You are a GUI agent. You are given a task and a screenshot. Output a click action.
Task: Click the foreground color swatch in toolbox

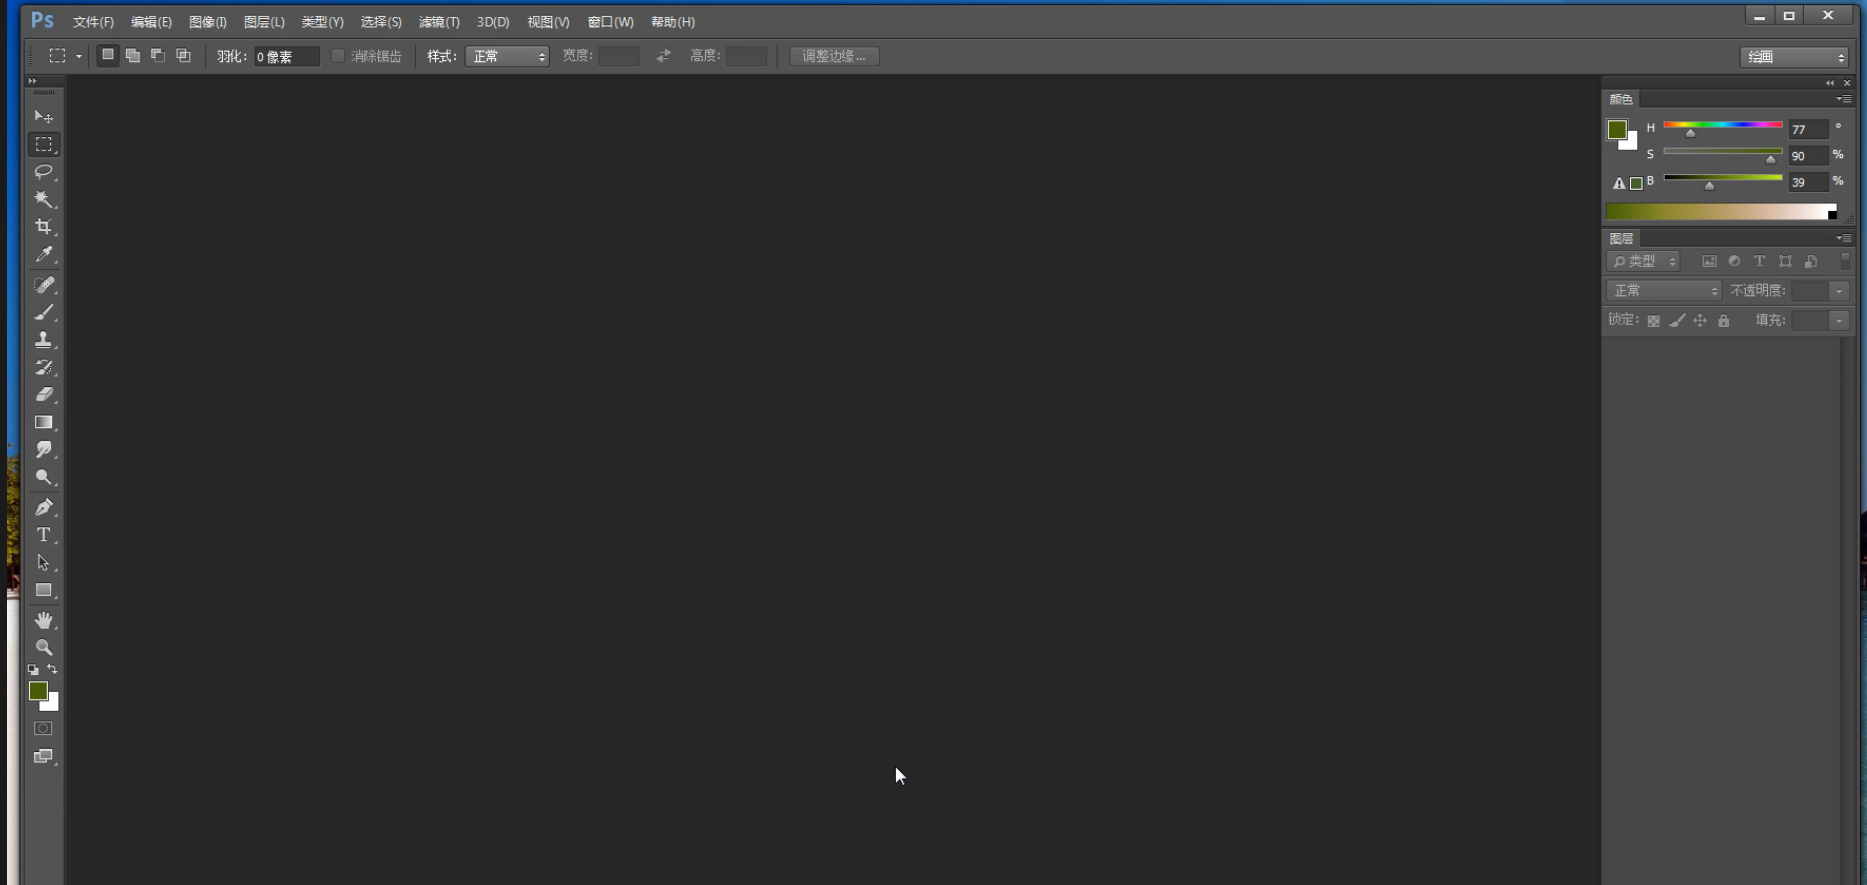pos(37,690)
